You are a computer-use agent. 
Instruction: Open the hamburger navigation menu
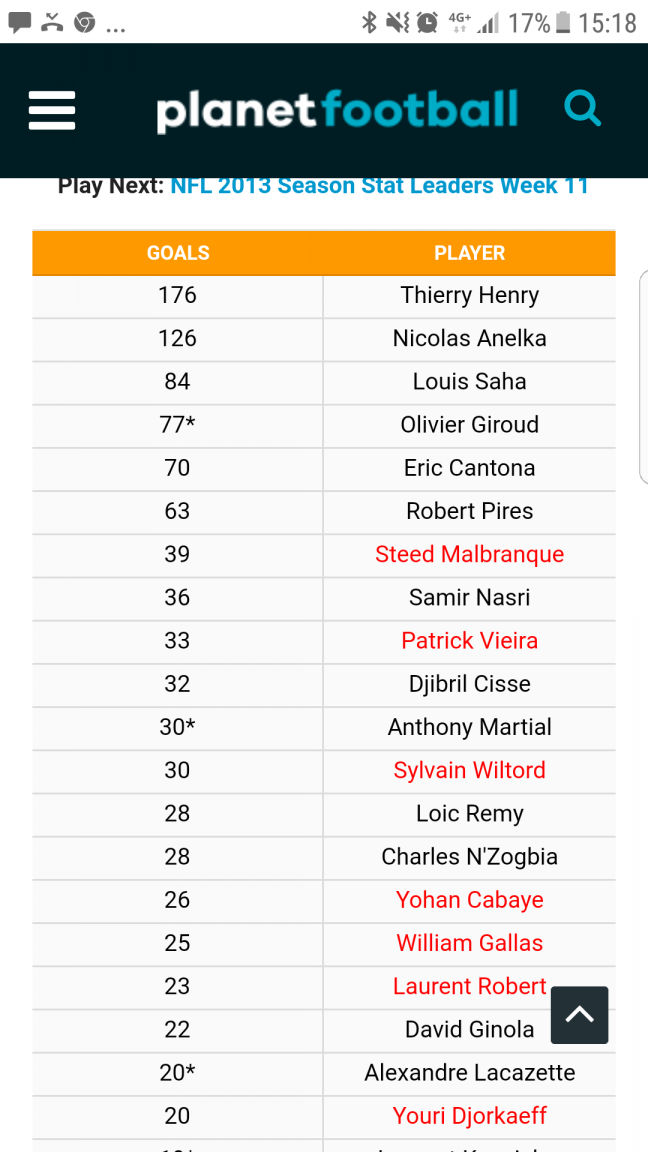tap(52, 110)
